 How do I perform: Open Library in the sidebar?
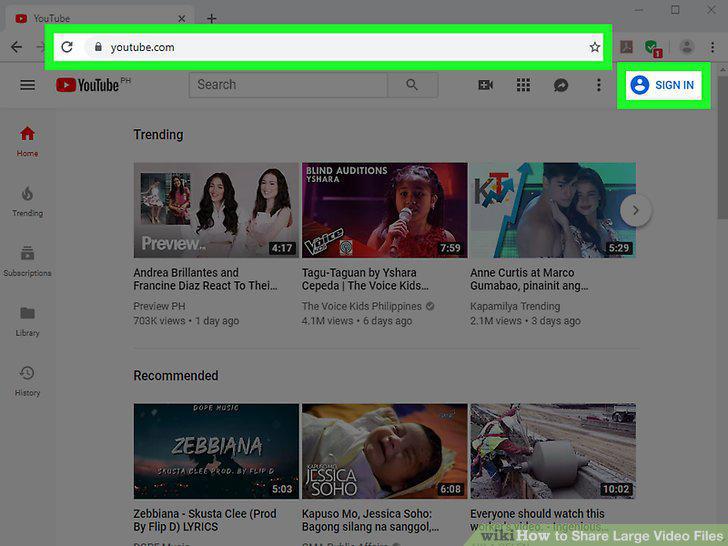(27, 321)
